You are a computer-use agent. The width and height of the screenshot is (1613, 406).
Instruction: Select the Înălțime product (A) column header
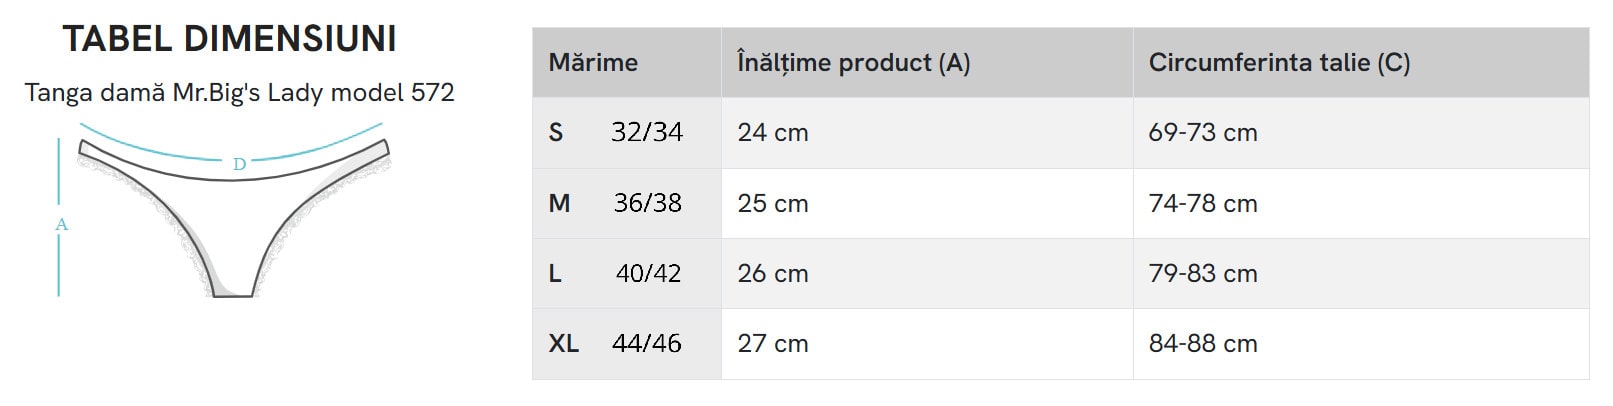click(853, 63)
